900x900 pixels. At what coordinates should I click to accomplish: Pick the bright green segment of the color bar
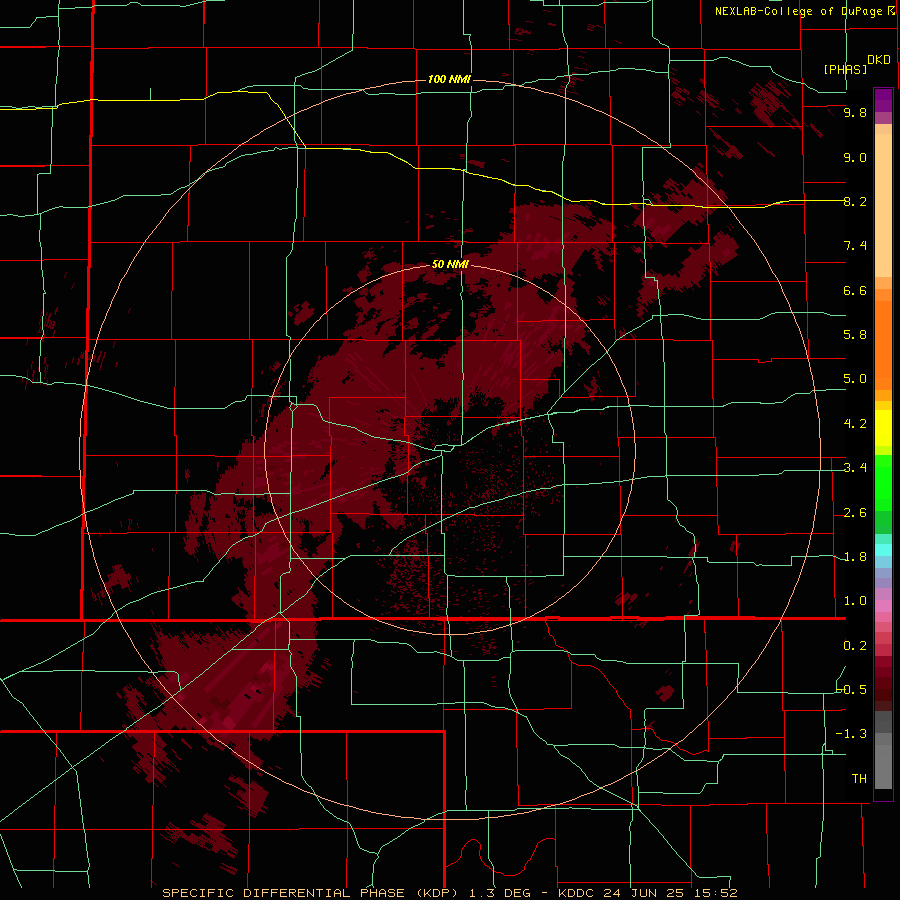click(883, 483)
